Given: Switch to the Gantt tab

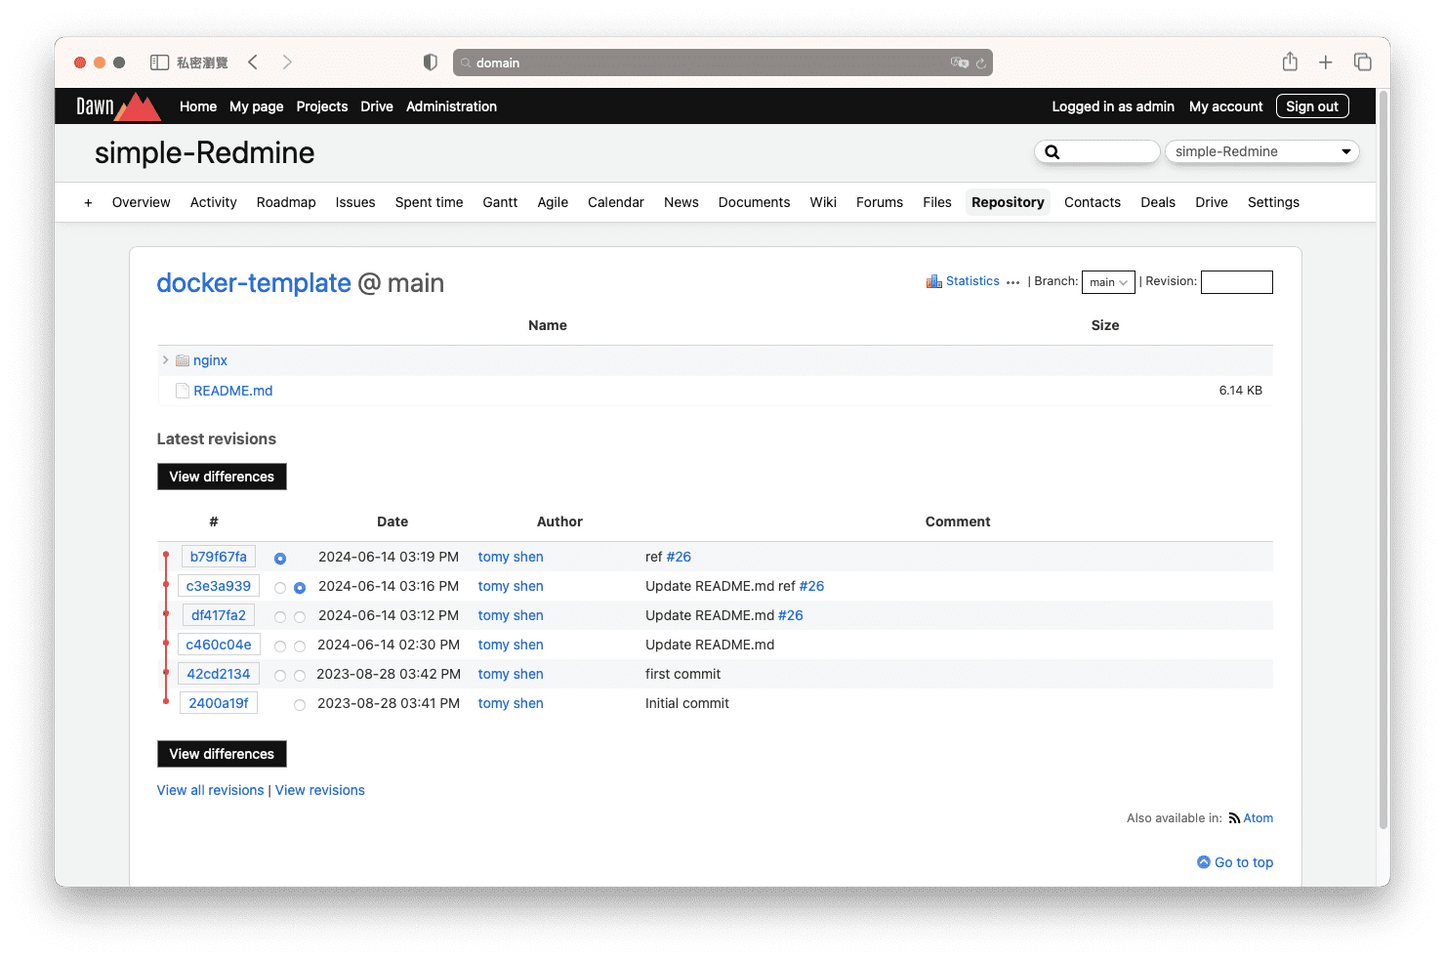Looking at the screenshot, I should (x=500, y=202).
